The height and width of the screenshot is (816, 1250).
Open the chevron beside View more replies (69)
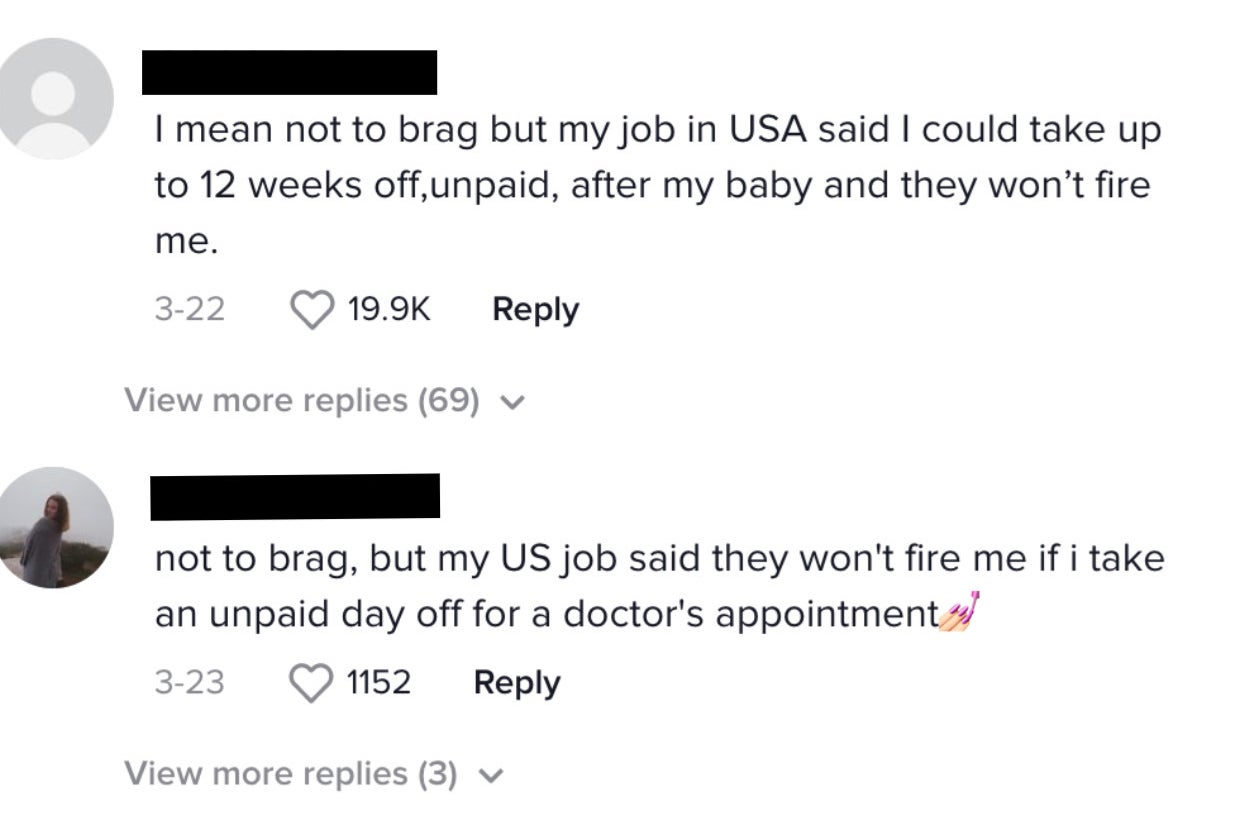[x=512, y=401]
